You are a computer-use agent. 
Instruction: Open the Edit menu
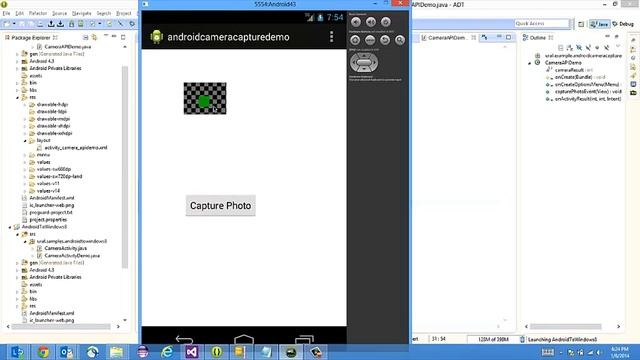click(19, 13)
